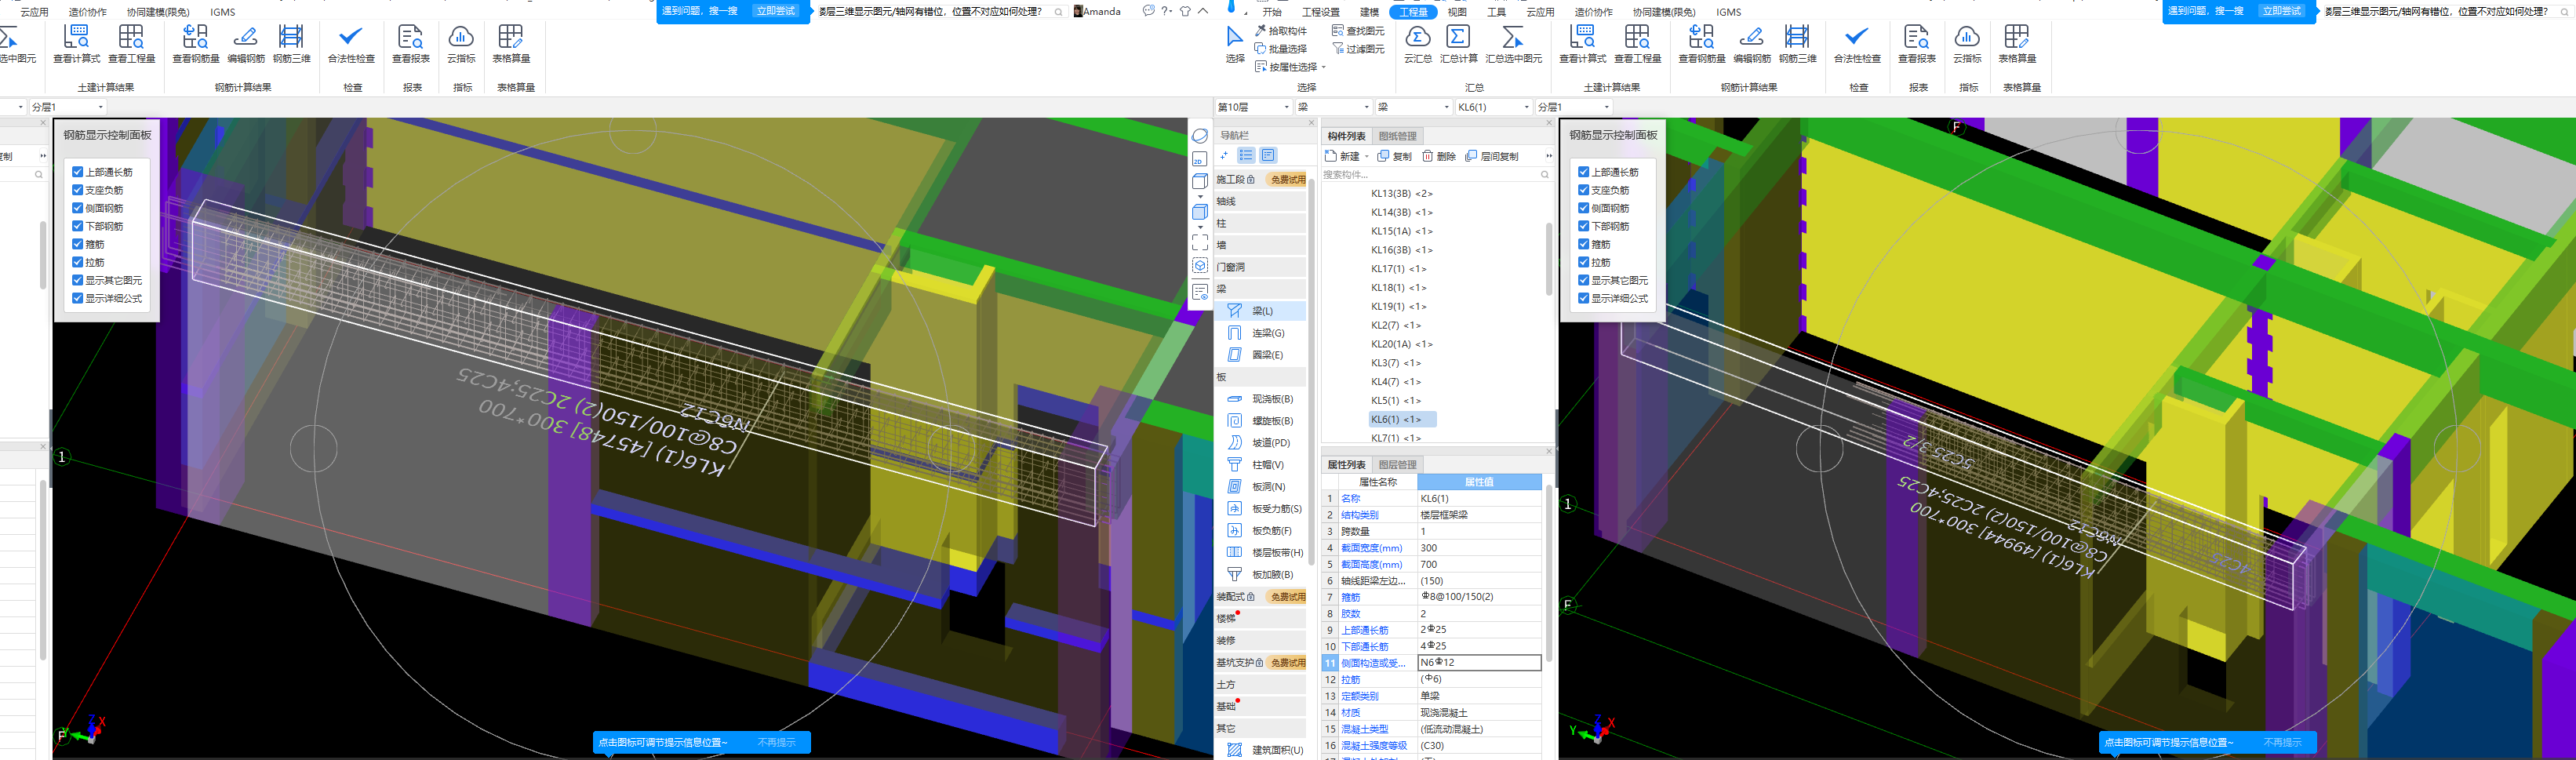Viewport: 2576px width, 760px height.
Task: Open the 分层1 dropdown in the right window
Action: [1573, 107]
